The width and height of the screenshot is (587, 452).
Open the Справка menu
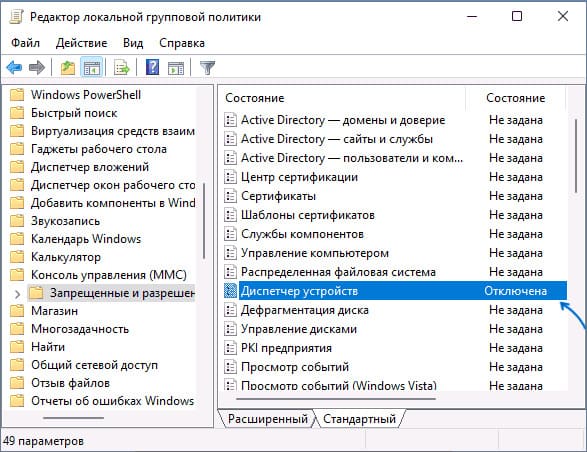182,43
